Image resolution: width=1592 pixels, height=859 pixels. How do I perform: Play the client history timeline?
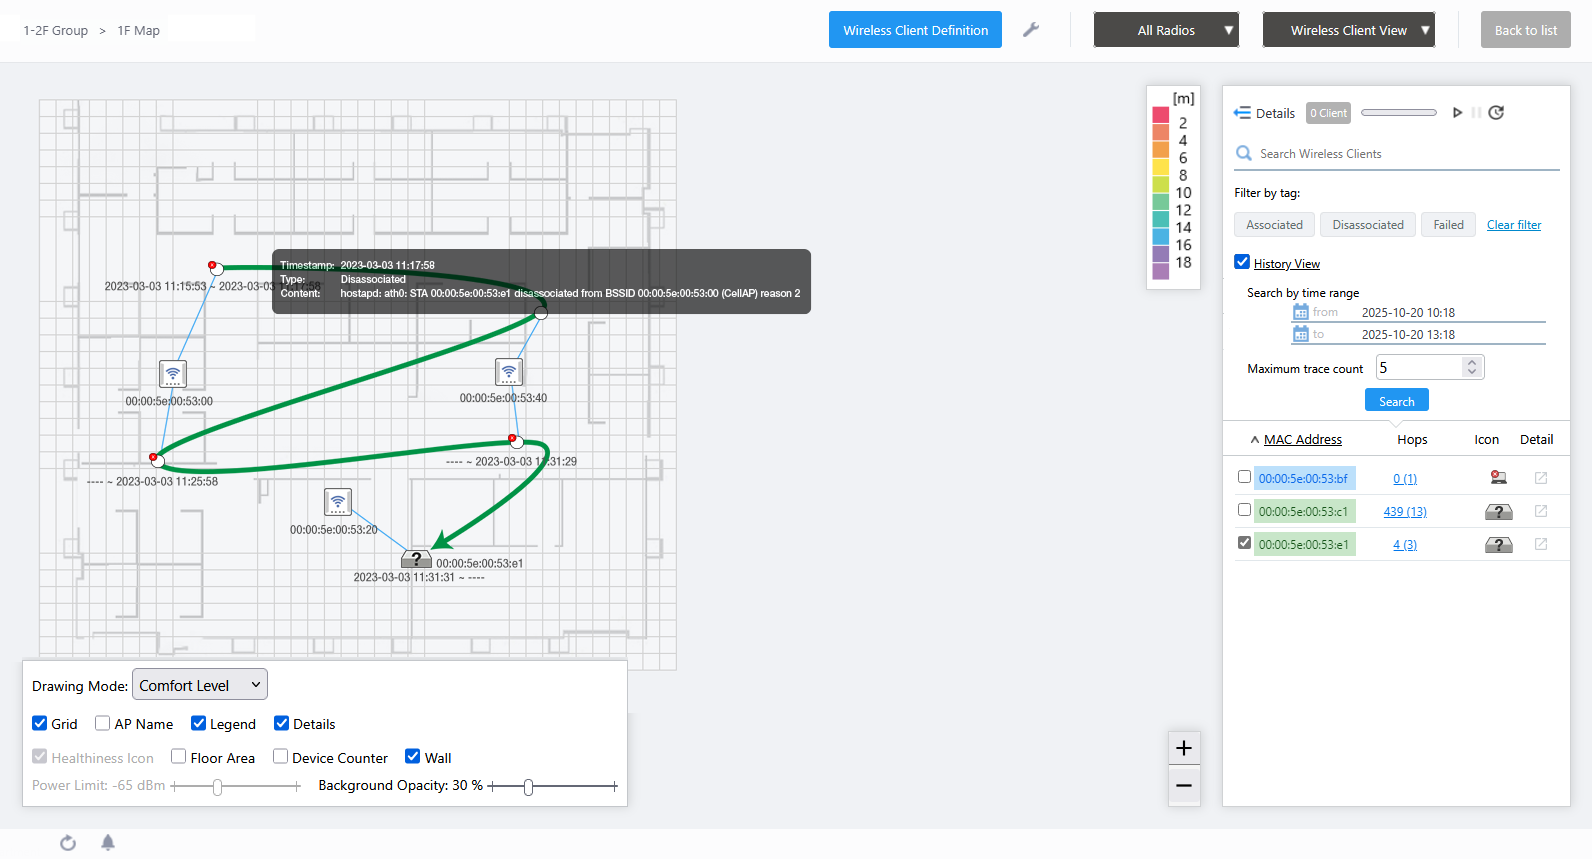1457,113
